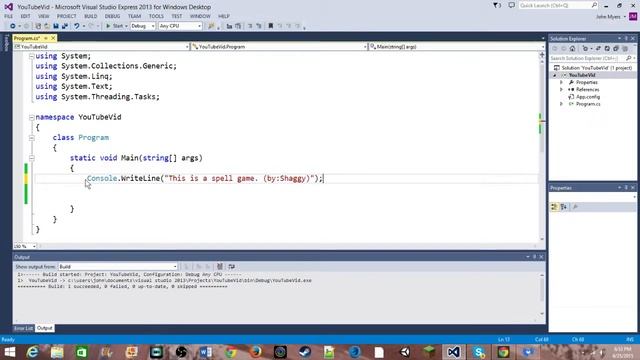Expand the Program.cs node in Solution Explorer
The height and width of the screenshot is (360, 640).
click(561, 104)
